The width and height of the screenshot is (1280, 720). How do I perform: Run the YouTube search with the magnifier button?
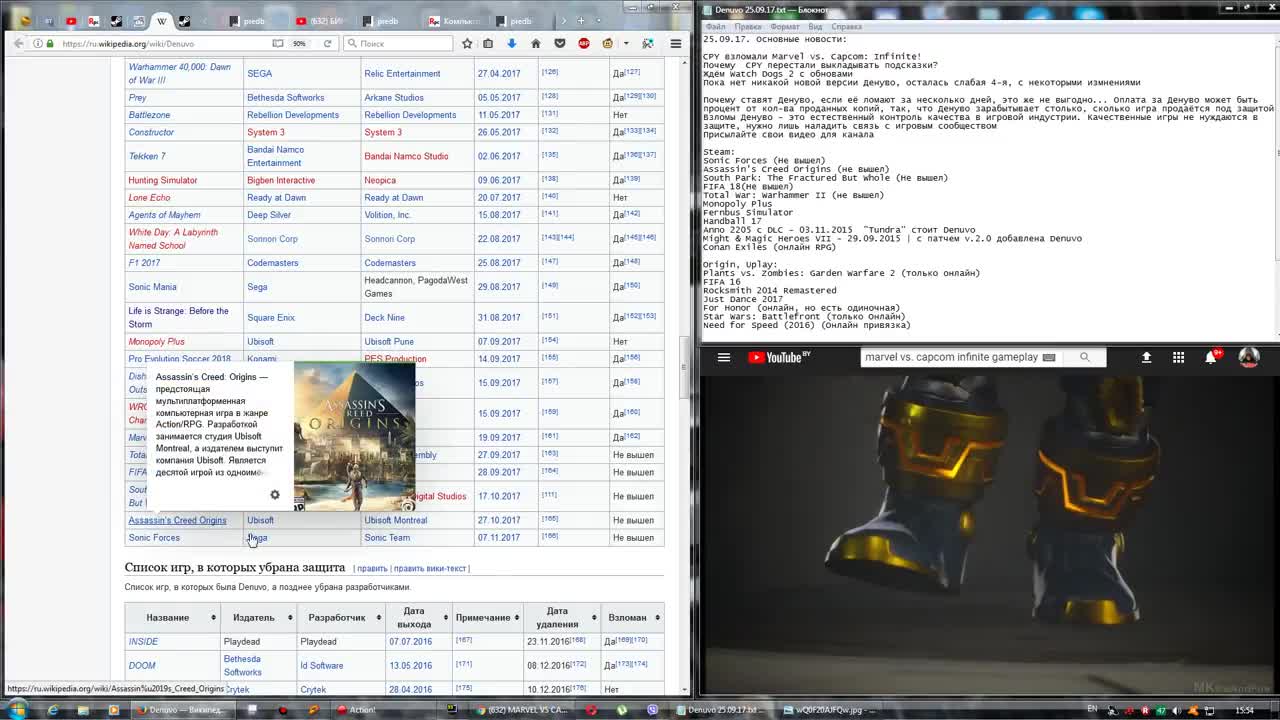(1085, 357)
